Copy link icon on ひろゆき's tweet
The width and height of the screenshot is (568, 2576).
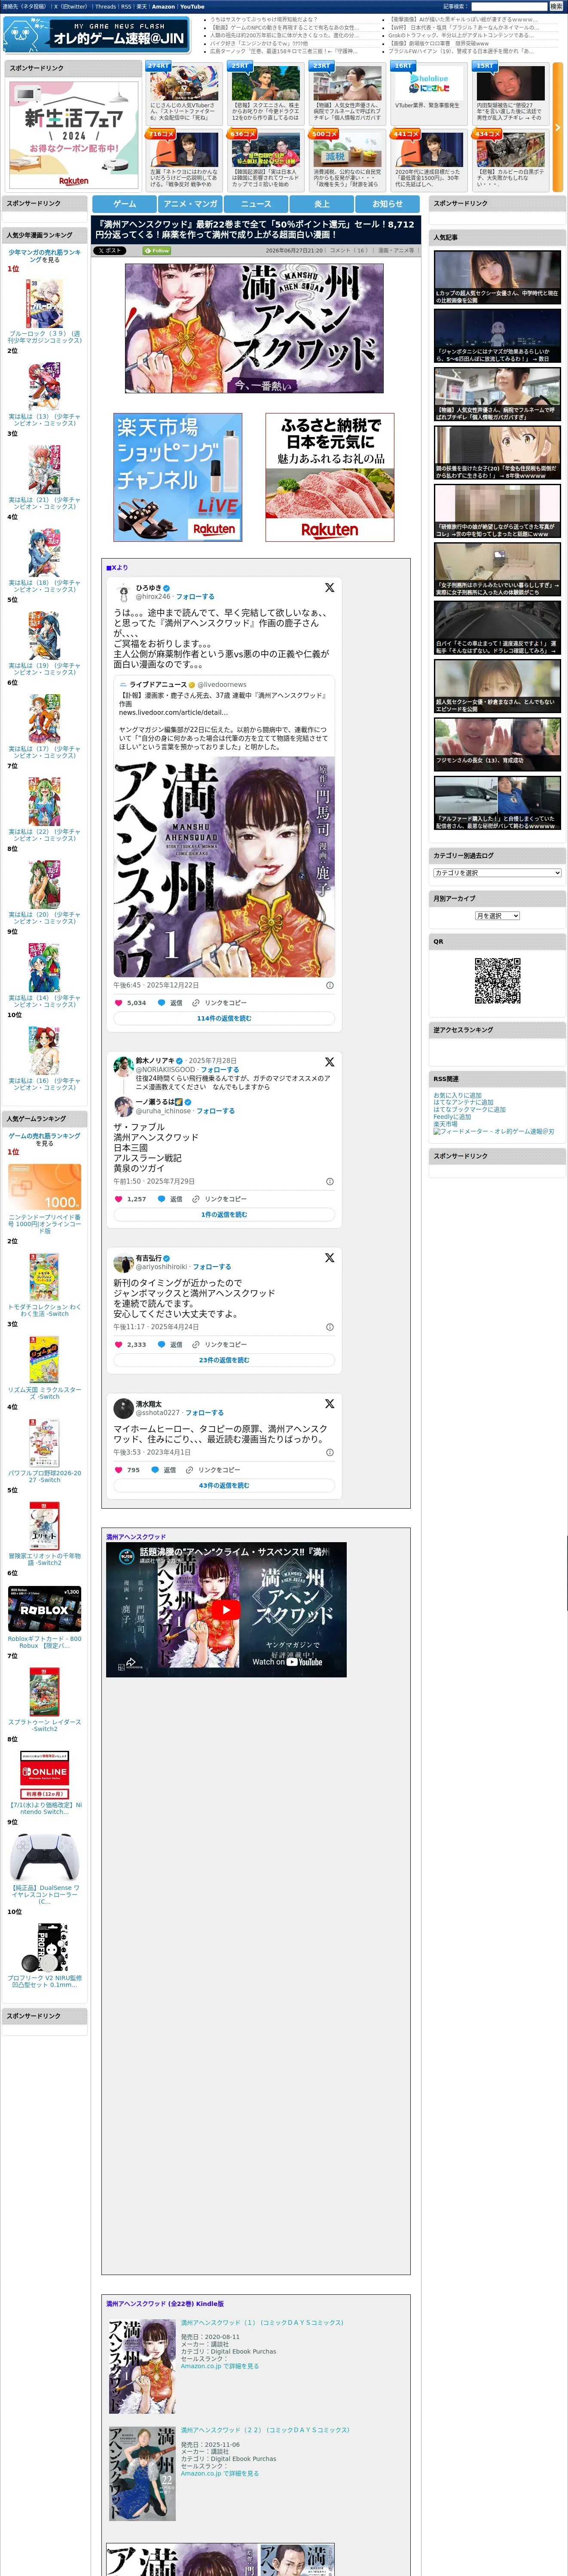coord(196,1002)
